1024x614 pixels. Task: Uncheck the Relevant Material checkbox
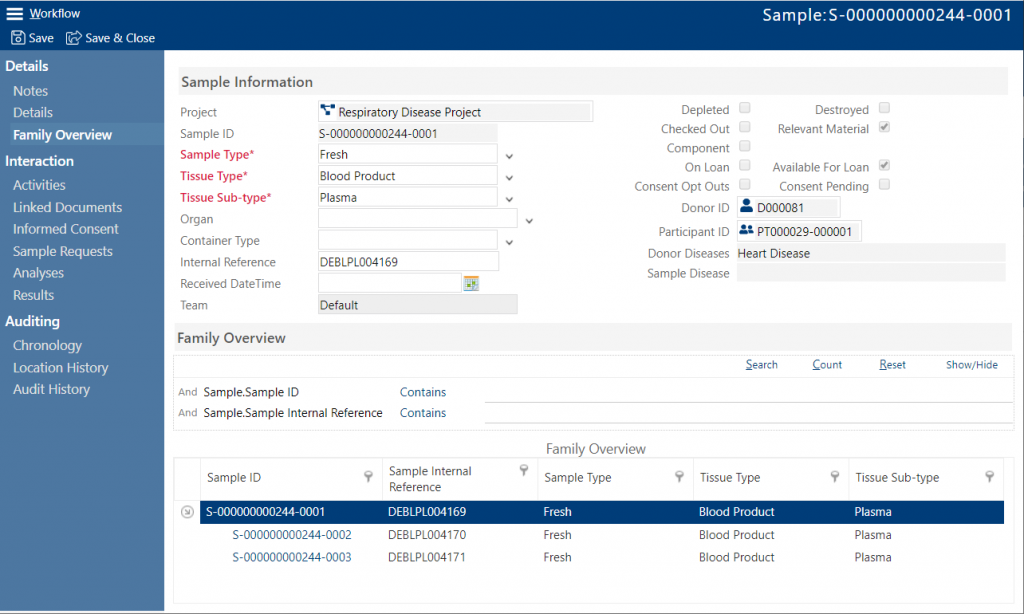(x=884, y=128)
